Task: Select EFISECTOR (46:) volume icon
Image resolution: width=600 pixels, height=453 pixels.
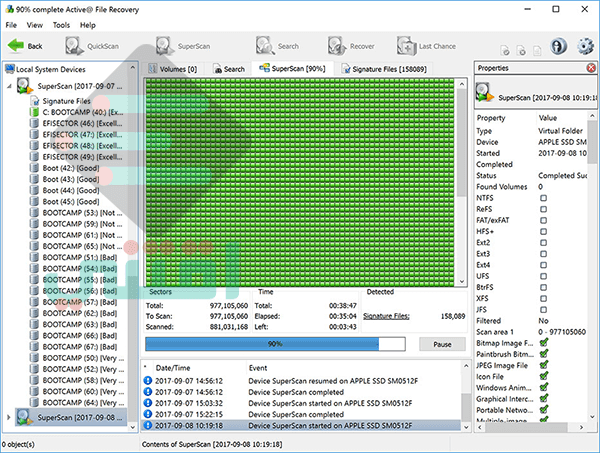Action: (34, 123)
